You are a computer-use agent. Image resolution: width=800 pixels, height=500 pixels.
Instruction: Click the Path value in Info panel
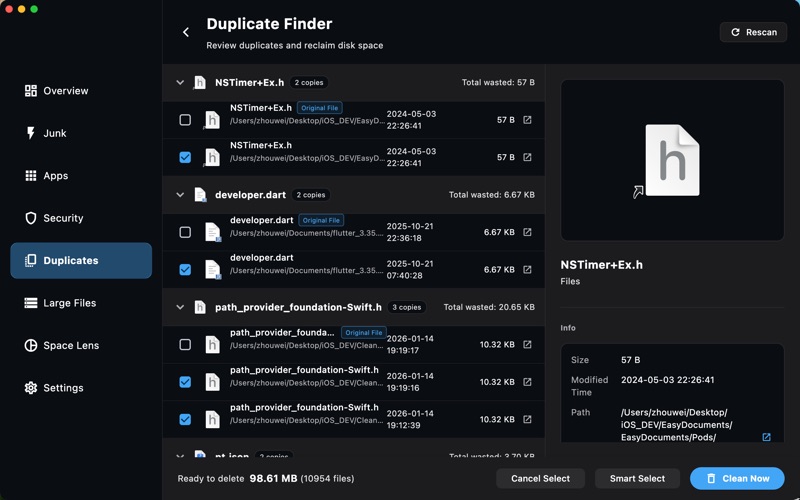pyautogui.click(x=677, y=425)
